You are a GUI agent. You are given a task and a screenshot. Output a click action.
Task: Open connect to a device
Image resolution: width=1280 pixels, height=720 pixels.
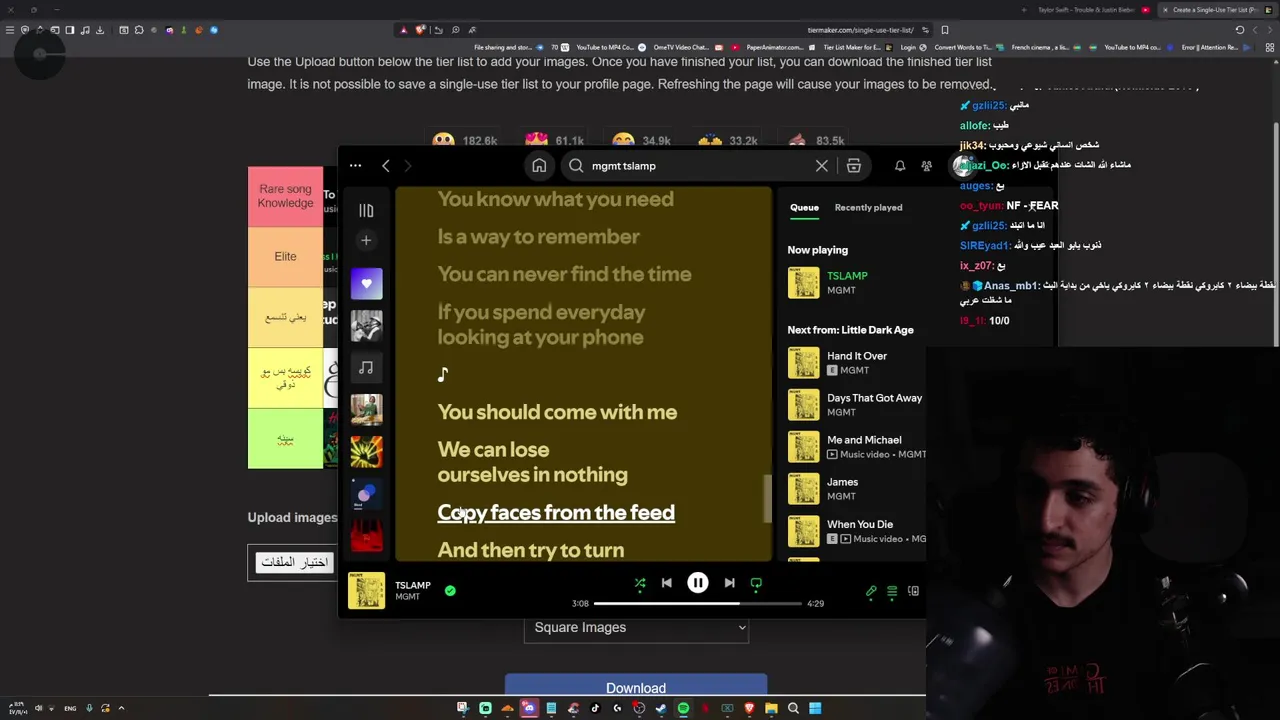point(913,591)
